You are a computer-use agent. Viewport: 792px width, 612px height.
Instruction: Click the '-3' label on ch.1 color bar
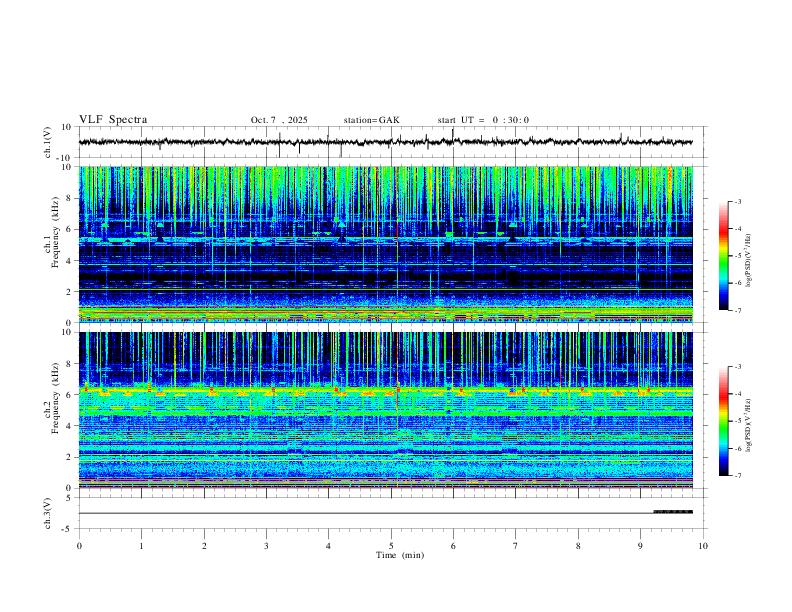[737, 201]
